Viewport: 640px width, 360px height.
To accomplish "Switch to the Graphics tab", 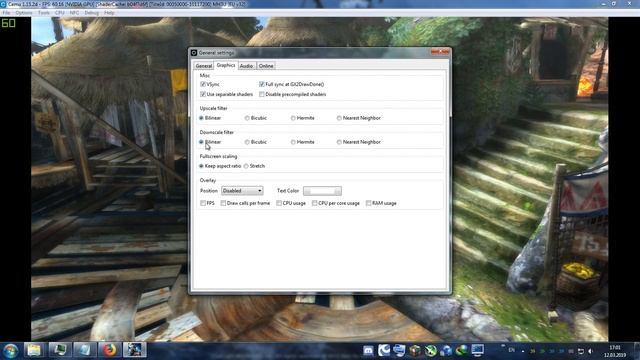I will click(226, 65).
